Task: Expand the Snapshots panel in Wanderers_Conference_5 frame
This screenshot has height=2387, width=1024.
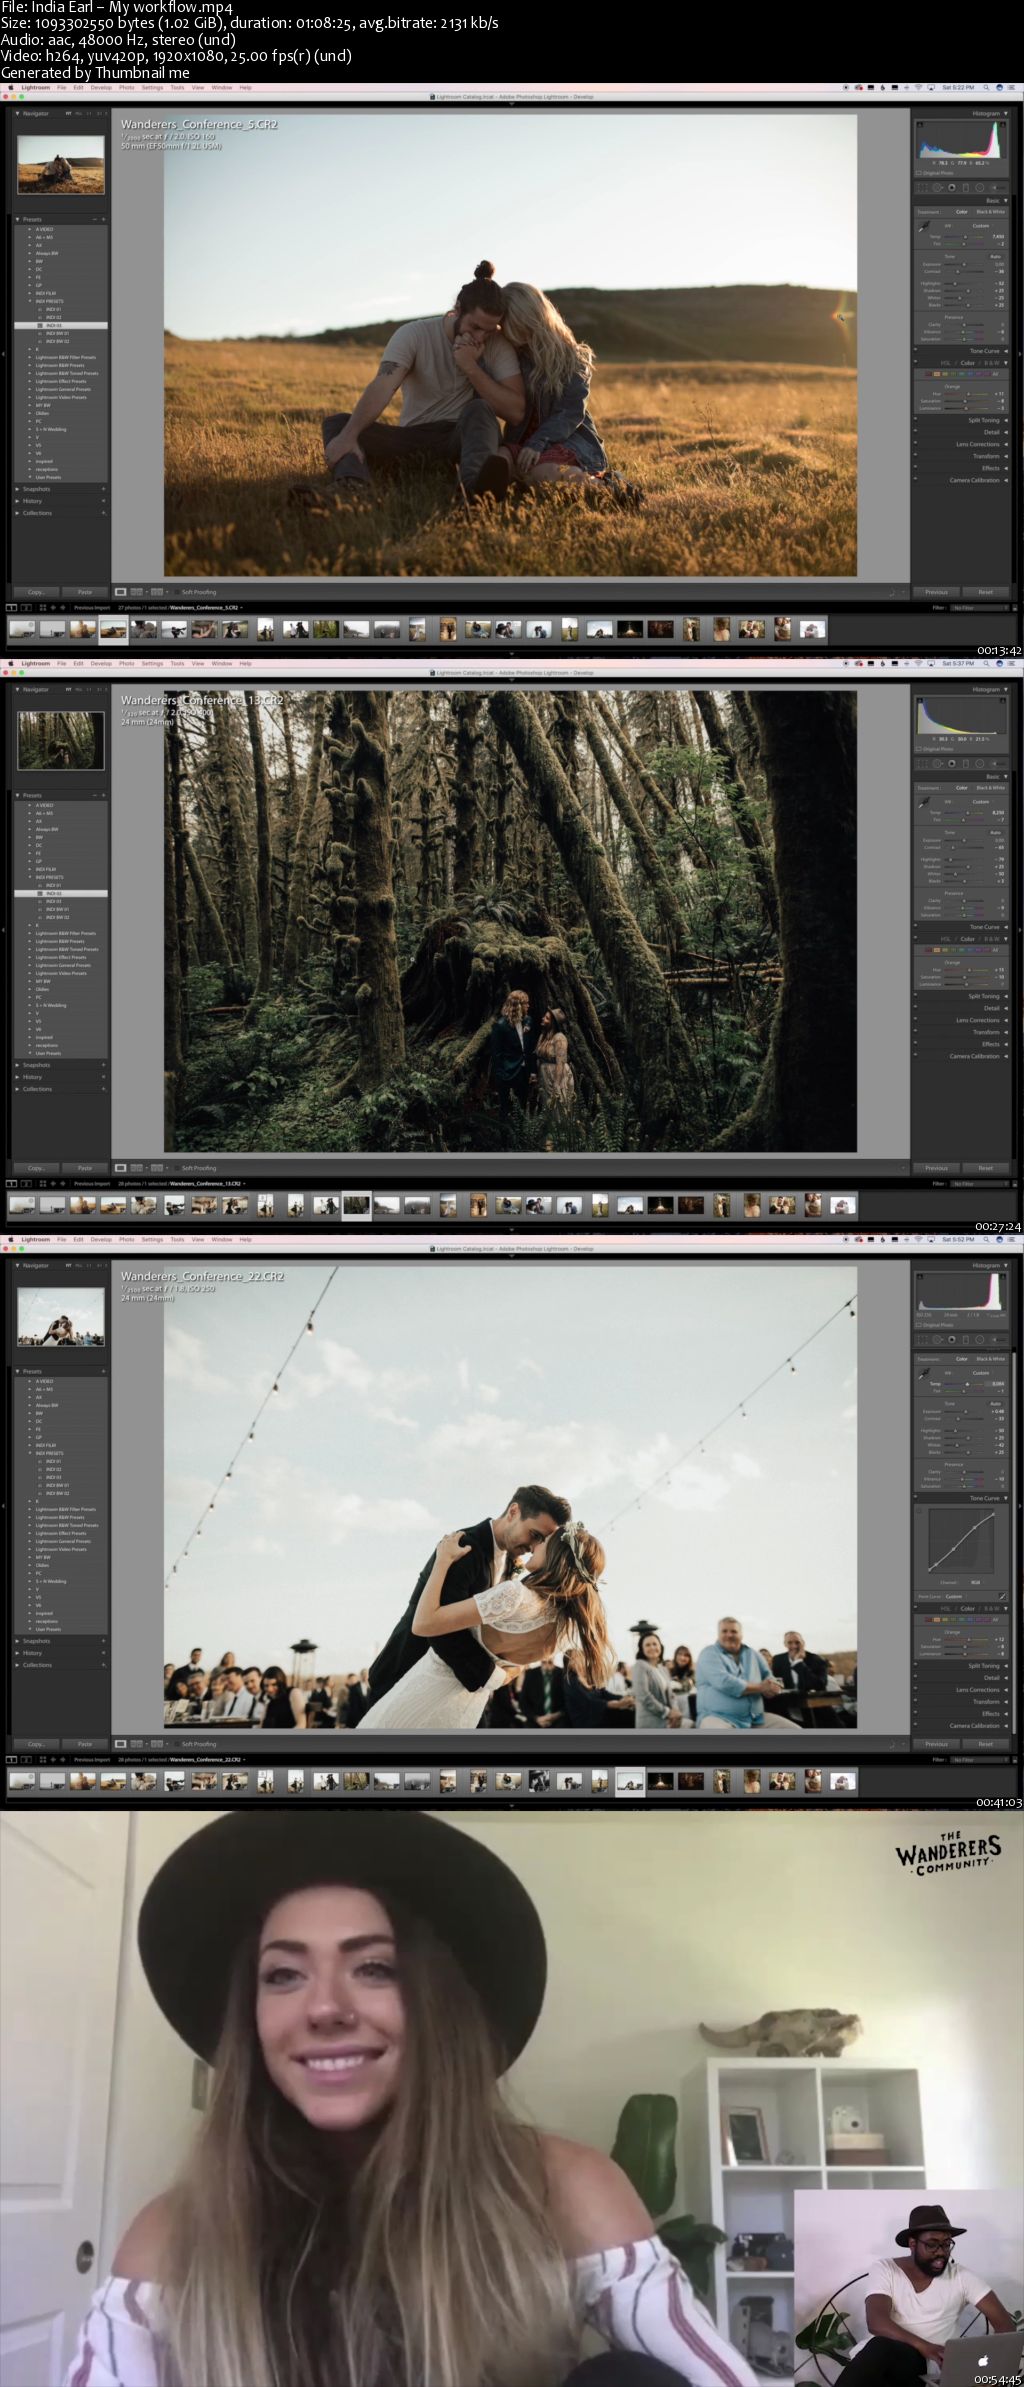Action: point(18,489)
